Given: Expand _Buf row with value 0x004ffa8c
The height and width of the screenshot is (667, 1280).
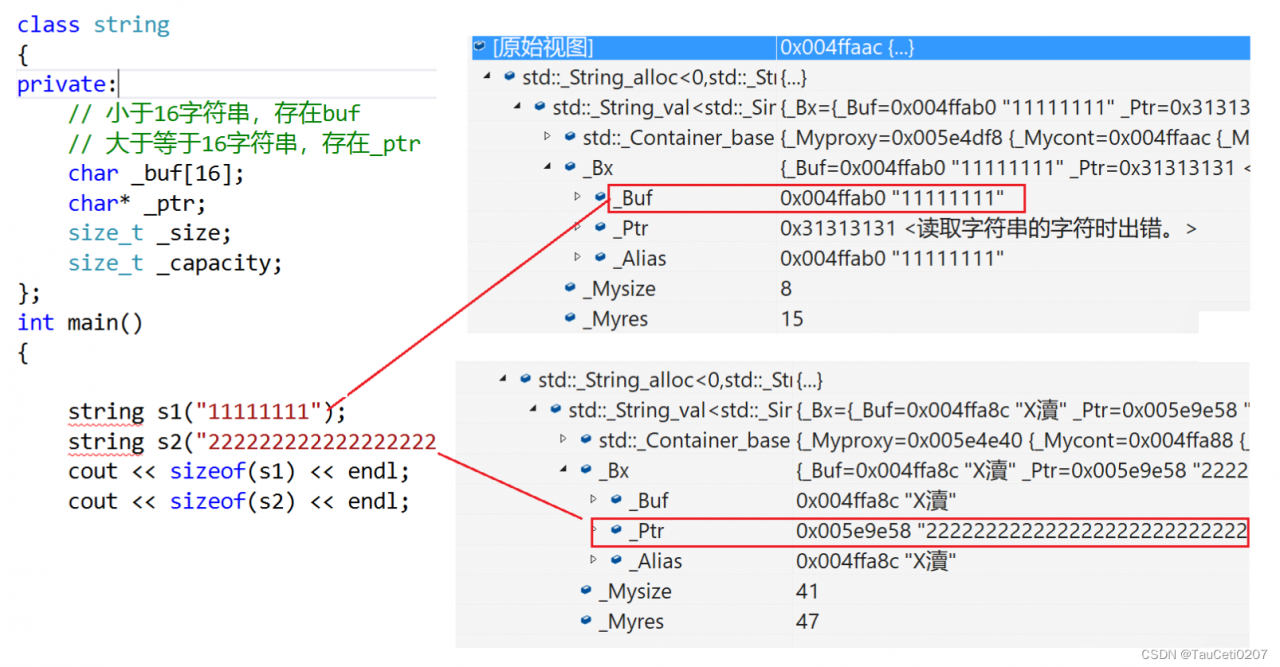Looking at the screenshot, I should click(593, 500).
